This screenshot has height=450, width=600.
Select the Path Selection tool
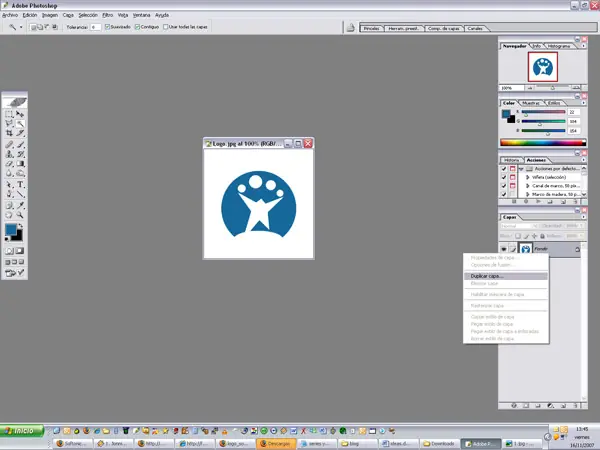click(x=9, y=185)
